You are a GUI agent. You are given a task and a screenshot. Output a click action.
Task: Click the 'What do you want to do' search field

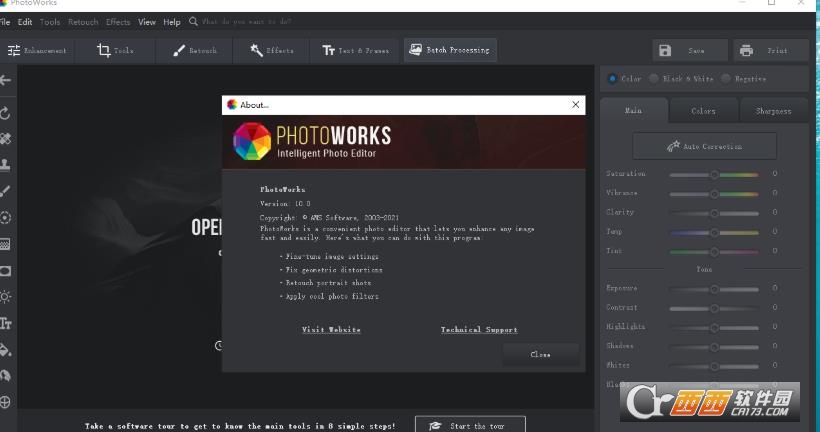click(246, 21)
